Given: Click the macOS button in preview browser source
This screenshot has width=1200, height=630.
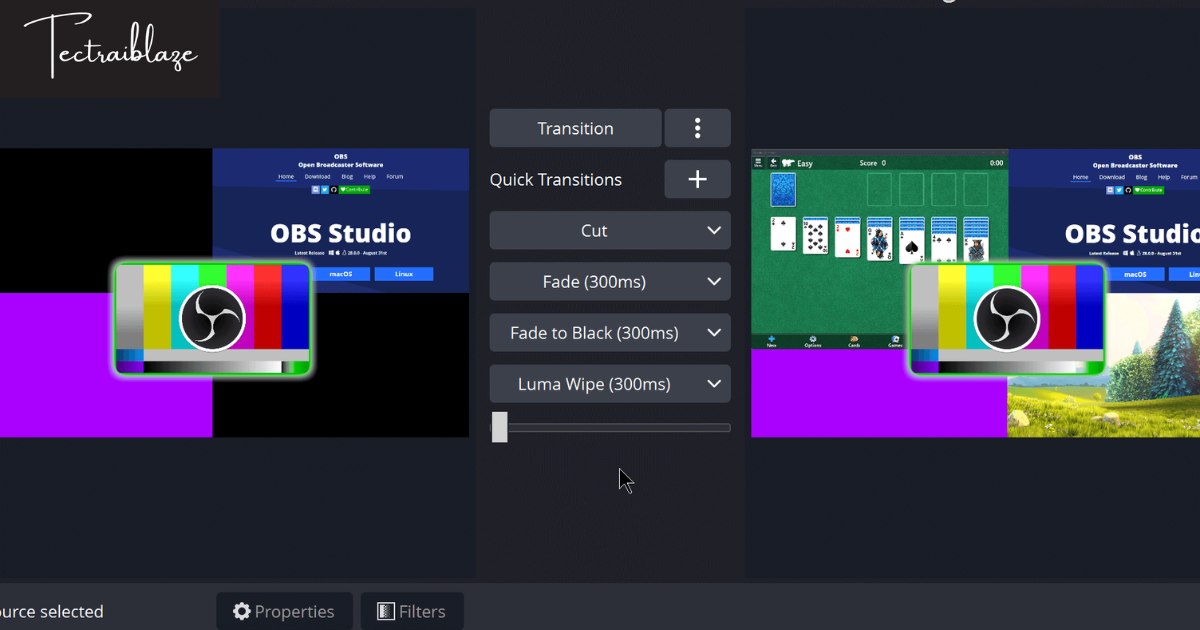Looking at the screenshot, I should (340, 274).
